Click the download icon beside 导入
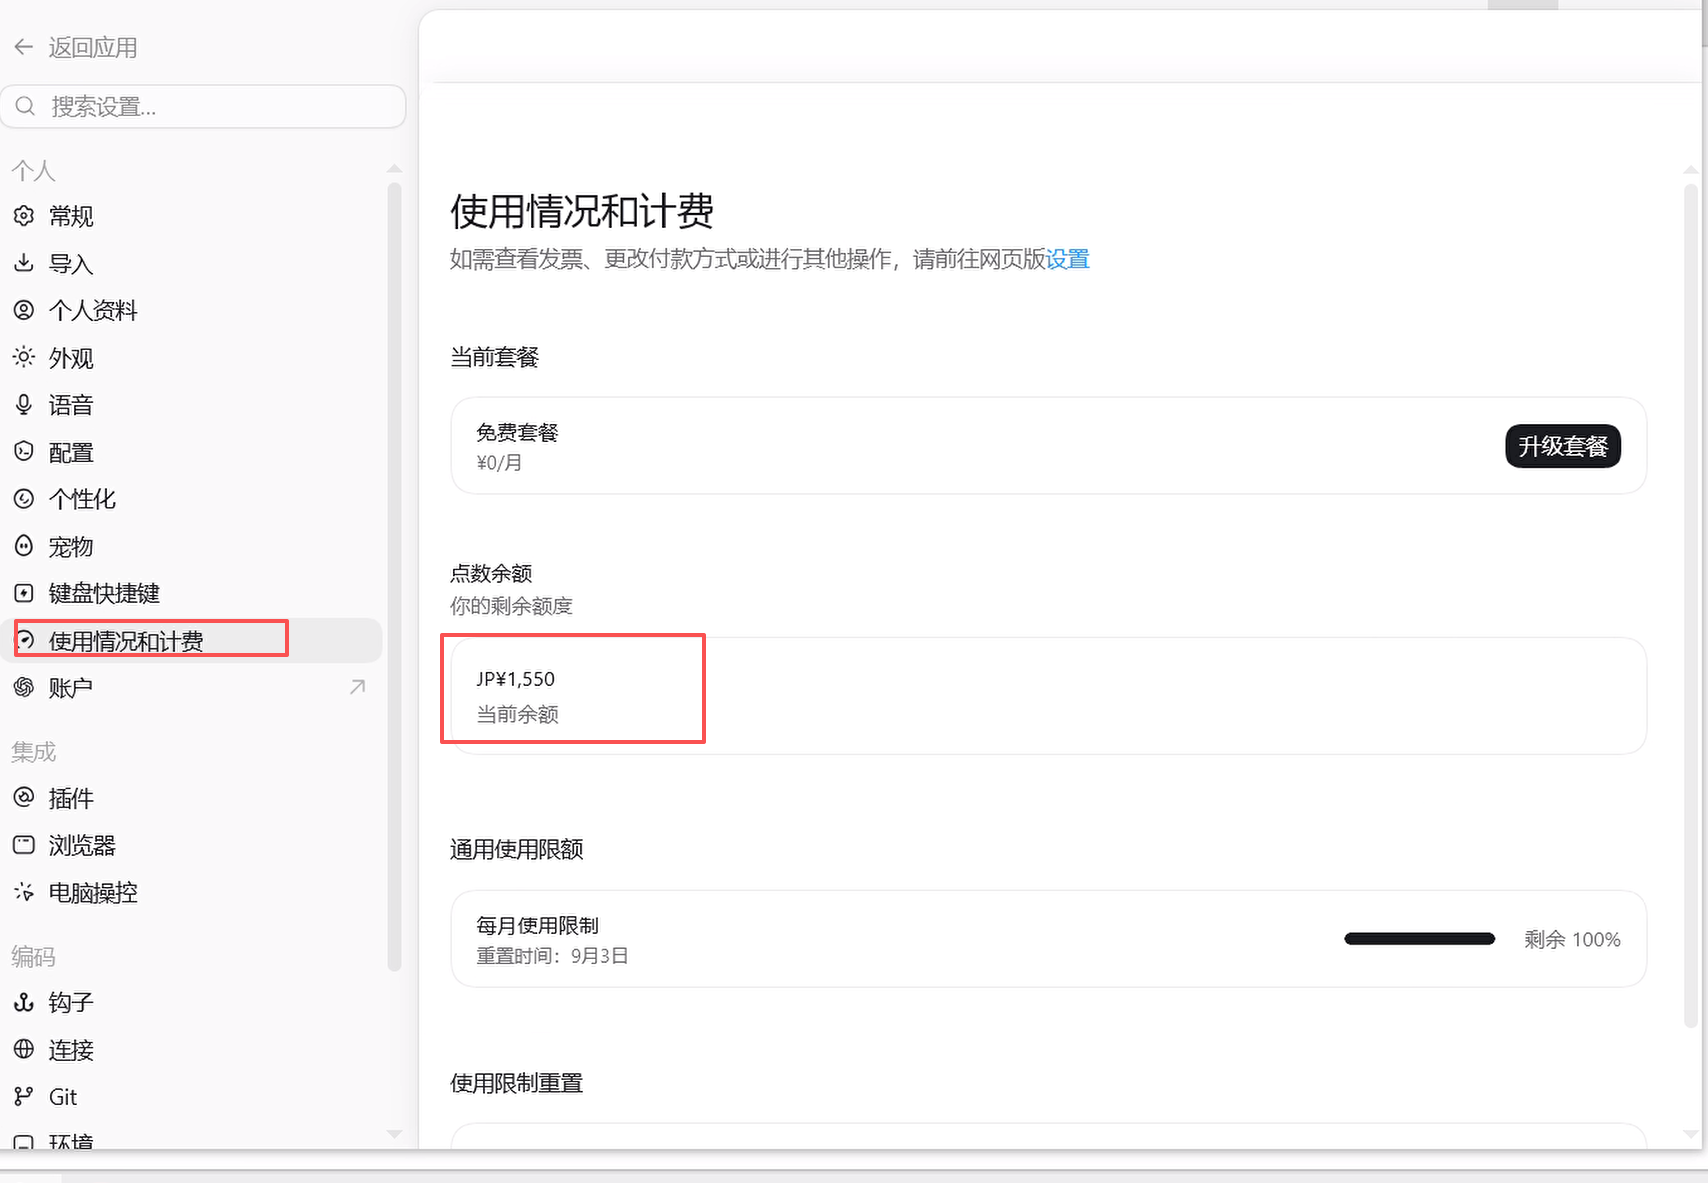Screen dimensions: 1708x1183 pyautogui.click(x=24, y=263)
